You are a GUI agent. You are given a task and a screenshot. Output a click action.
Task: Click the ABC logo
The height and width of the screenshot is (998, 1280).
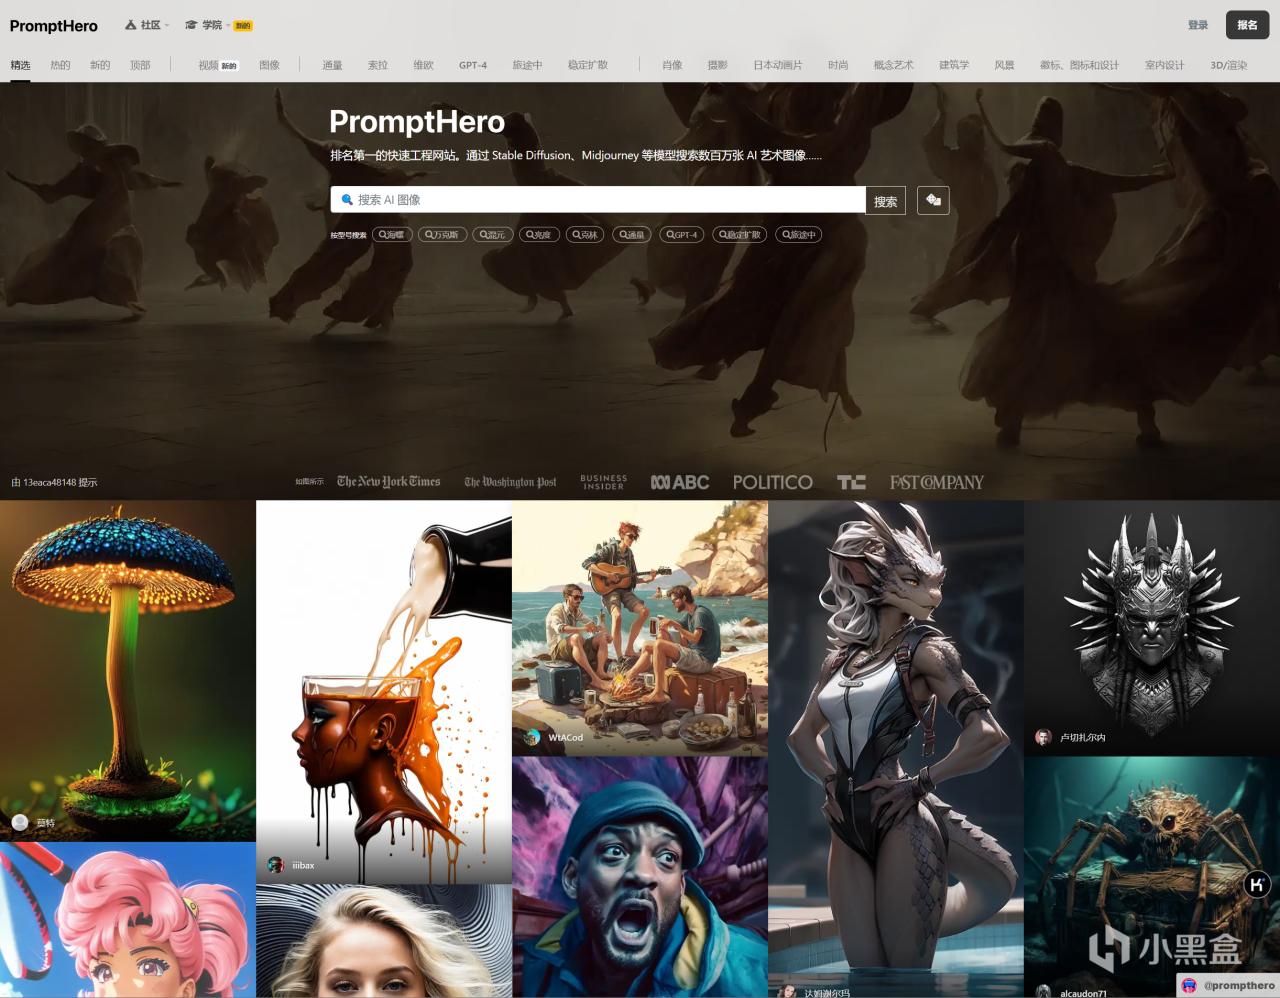point(680,482)
